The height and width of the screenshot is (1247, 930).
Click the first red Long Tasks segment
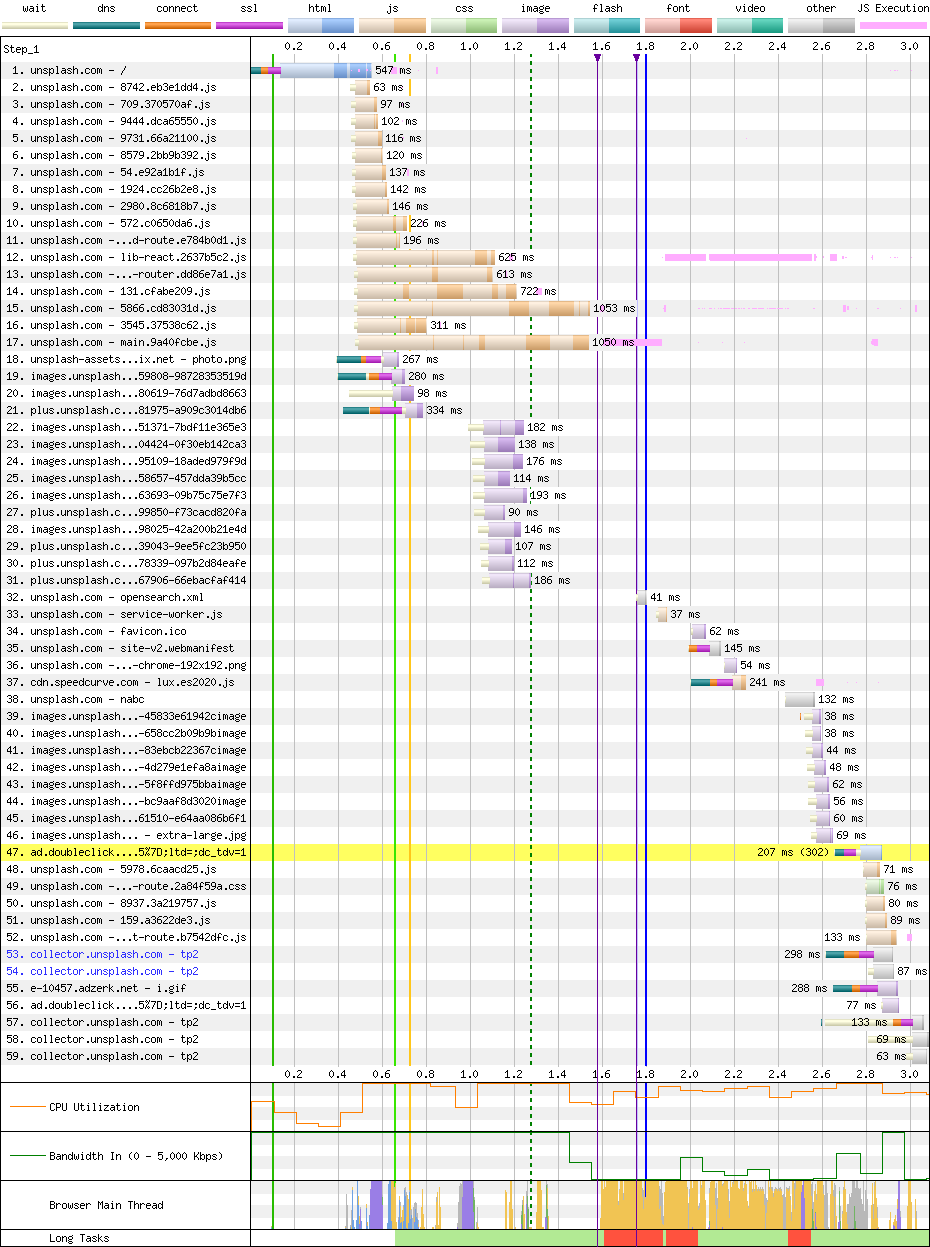[620, 1238]
